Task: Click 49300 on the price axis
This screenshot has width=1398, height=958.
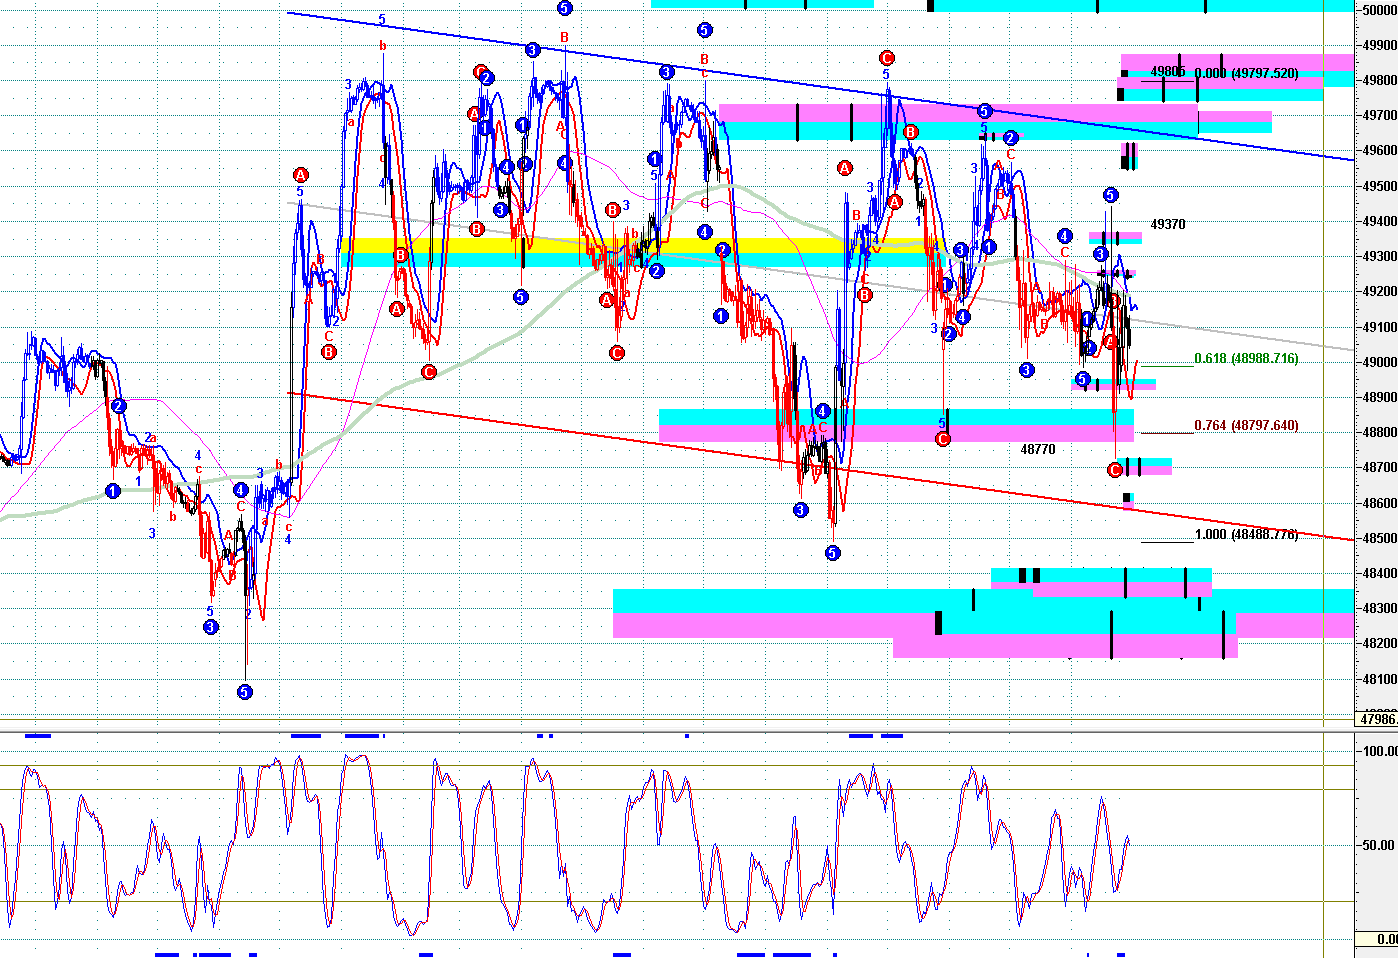Action: point(1379,256)
